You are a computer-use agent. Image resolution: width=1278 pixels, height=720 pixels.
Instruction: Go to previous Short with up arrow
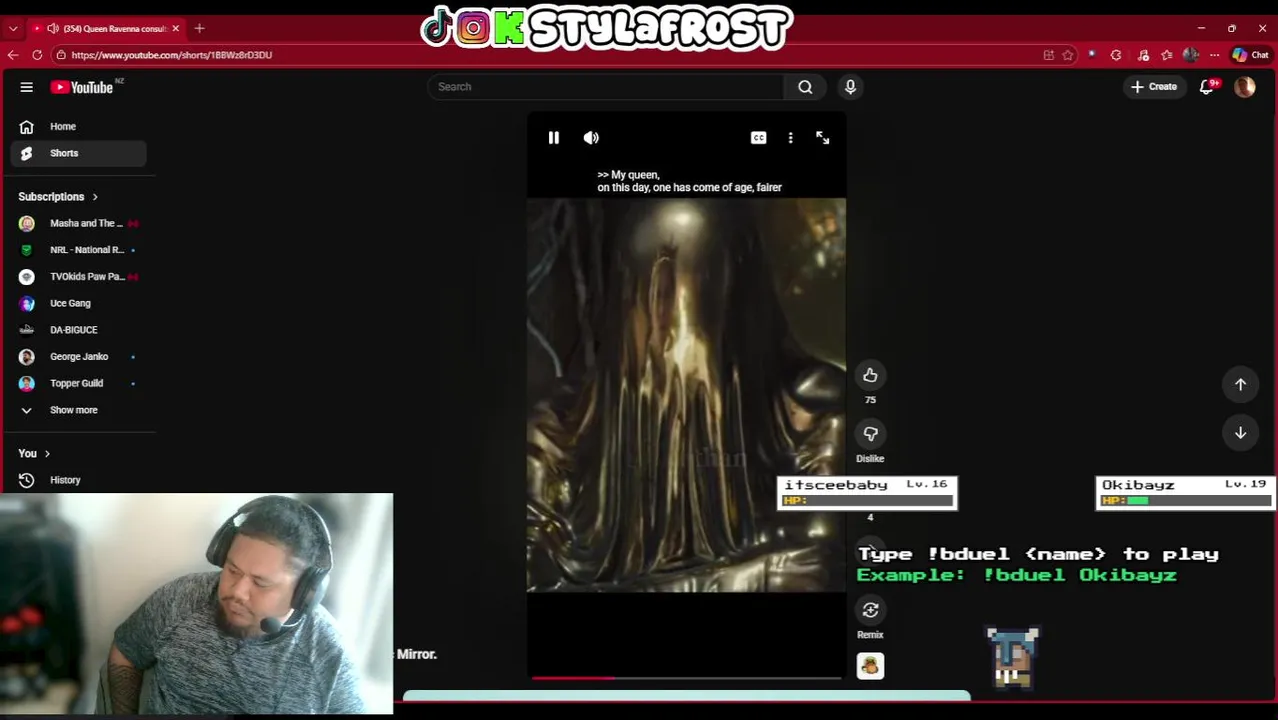pyautogui.click(x=1240, y=384)
